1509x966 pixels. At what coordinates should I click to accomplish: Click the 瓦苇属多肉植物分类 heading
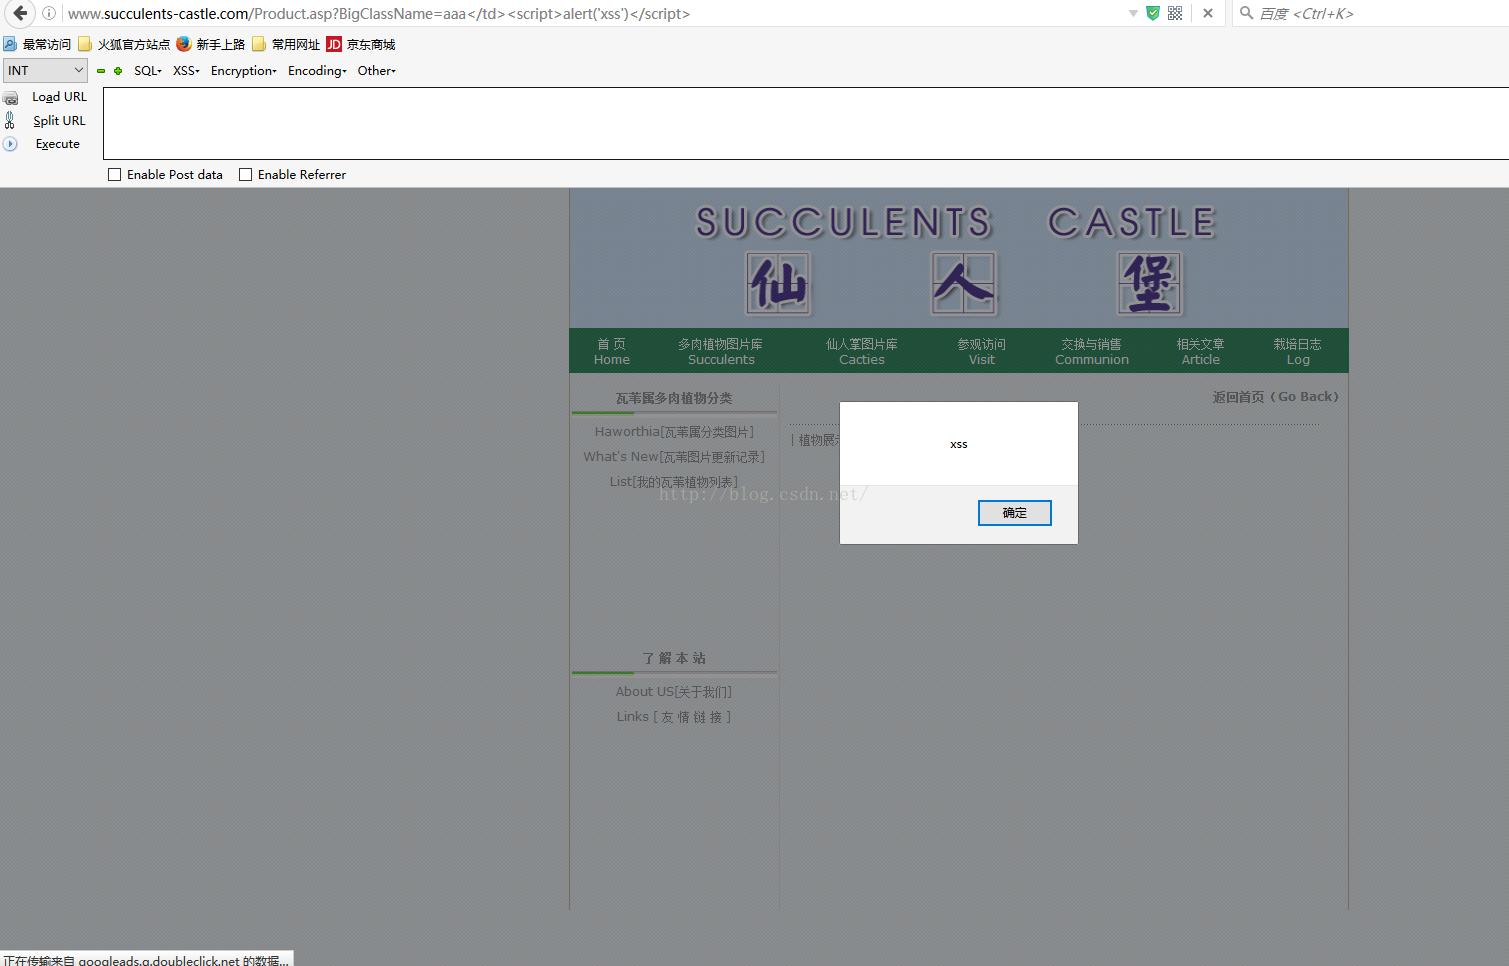click(674, 398)
